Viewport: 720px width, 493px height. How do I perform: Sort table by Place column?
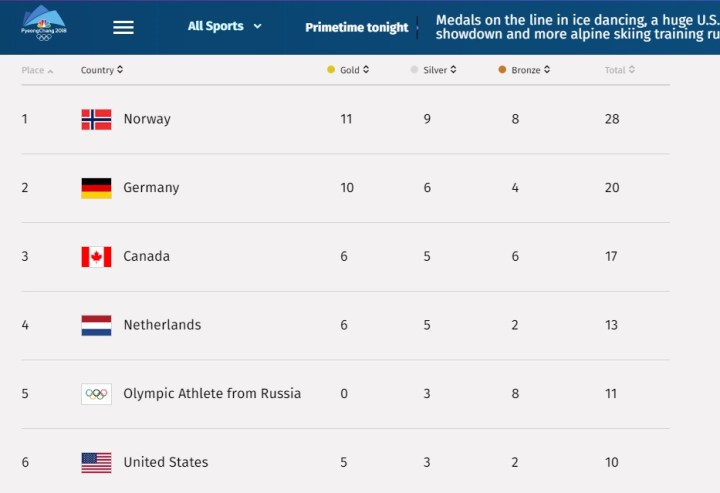37,70
